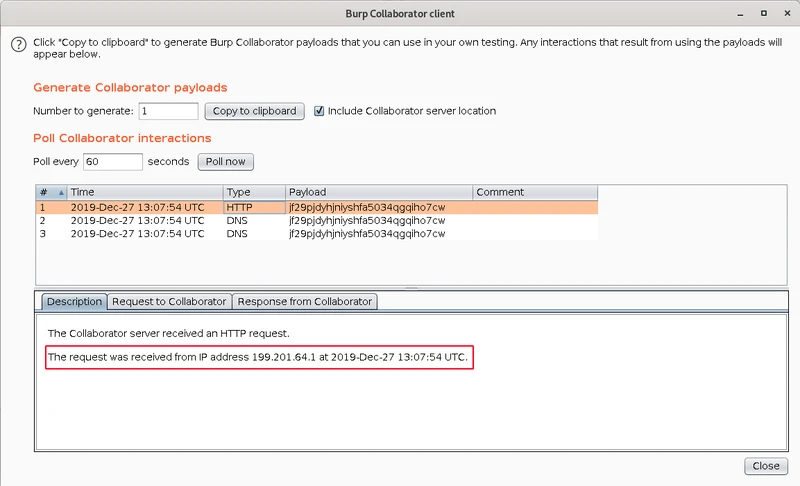This screenshot has height=486, width=800.
Task: Switch to Response from Collaborator tab
Action: click(305, 302)
